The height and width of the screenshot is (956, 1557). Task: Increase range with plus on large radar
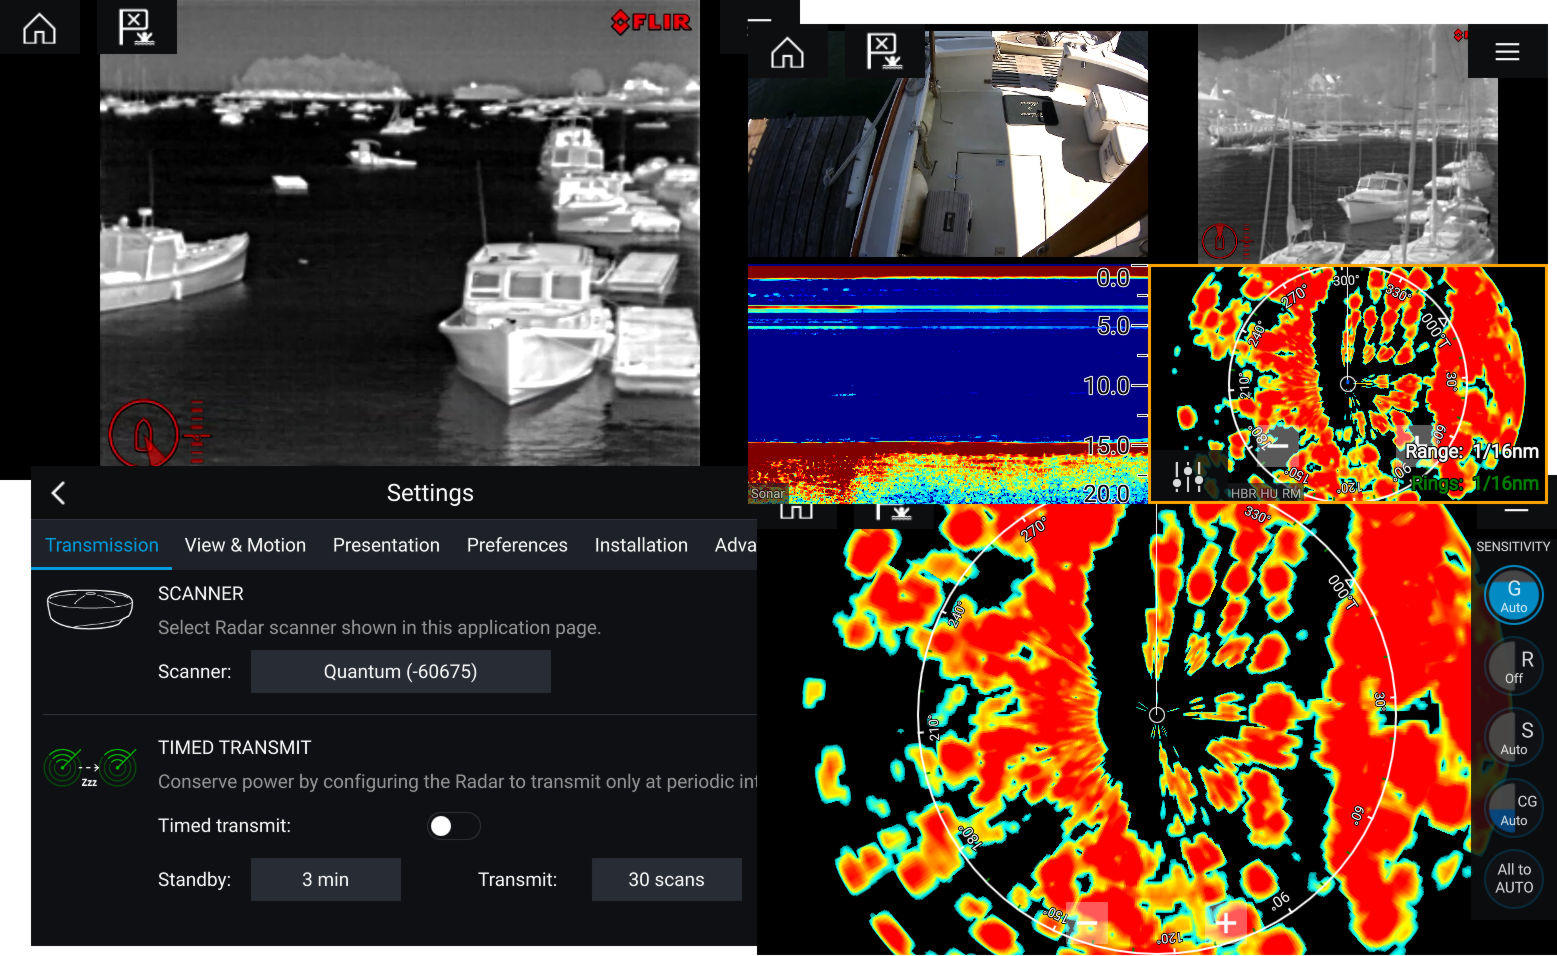click(1226, 923)
